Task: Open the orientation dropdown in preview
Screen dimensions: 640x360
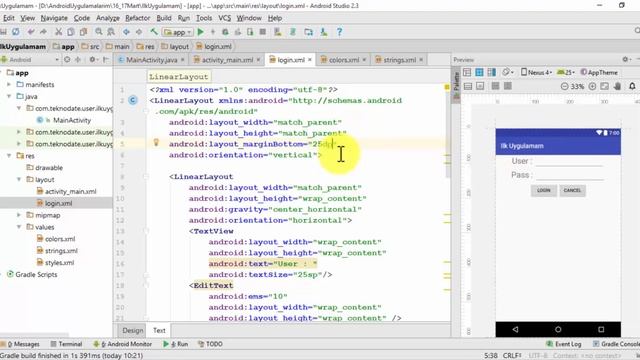Action: [x=508, y=72]
